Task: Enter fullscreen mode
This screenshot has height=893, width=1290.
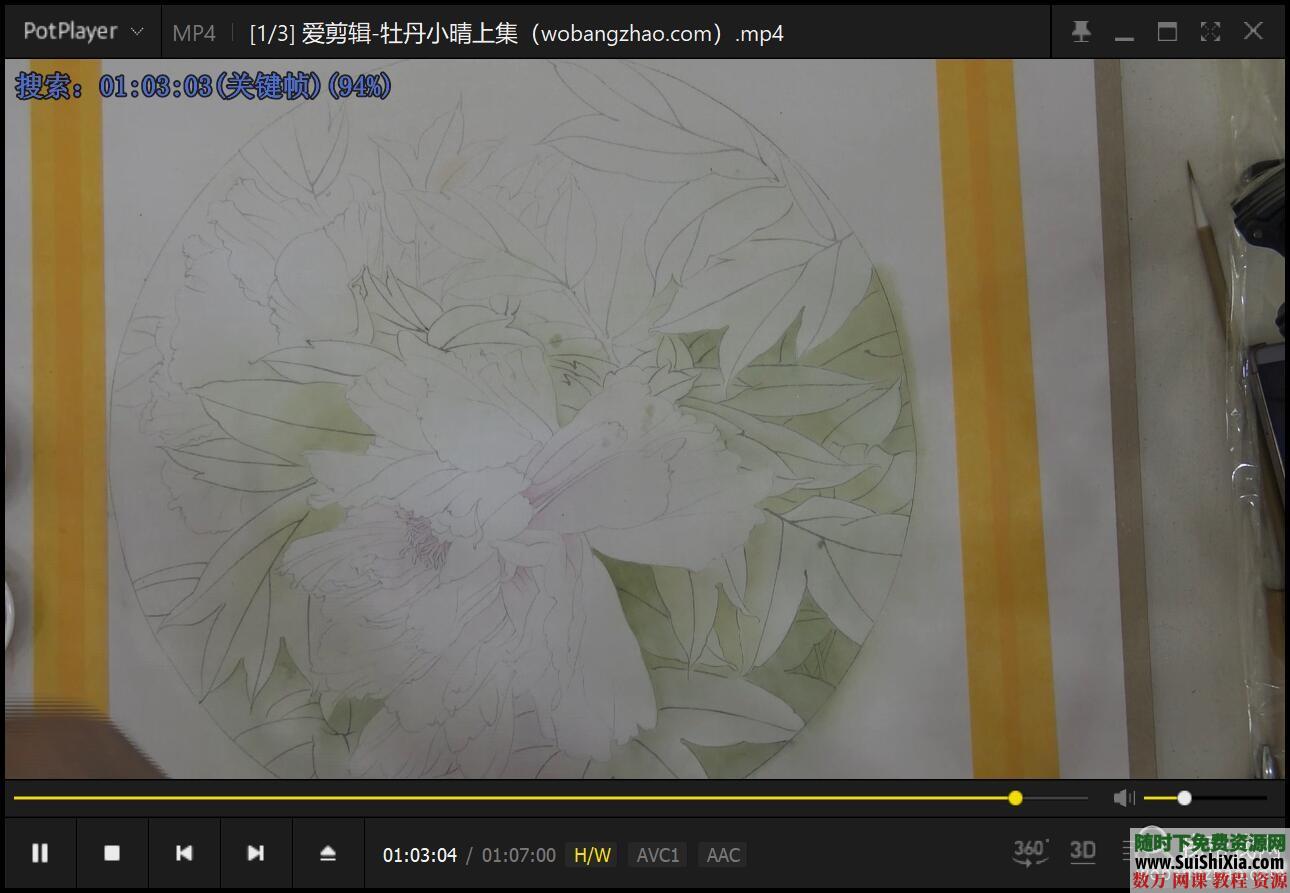Action: point(1210,31)
